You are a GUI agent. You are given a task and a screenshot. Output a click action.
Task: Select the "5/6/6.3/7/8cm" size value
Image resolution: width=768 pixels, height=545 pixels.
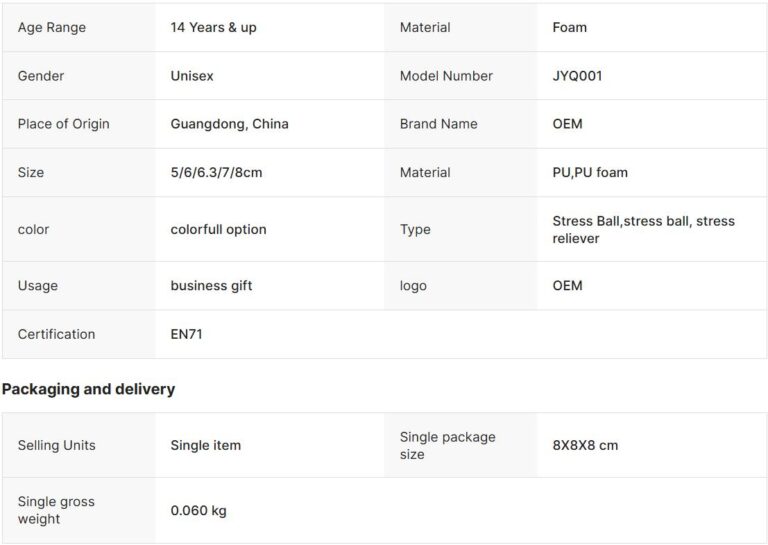[x=217, y=172]
